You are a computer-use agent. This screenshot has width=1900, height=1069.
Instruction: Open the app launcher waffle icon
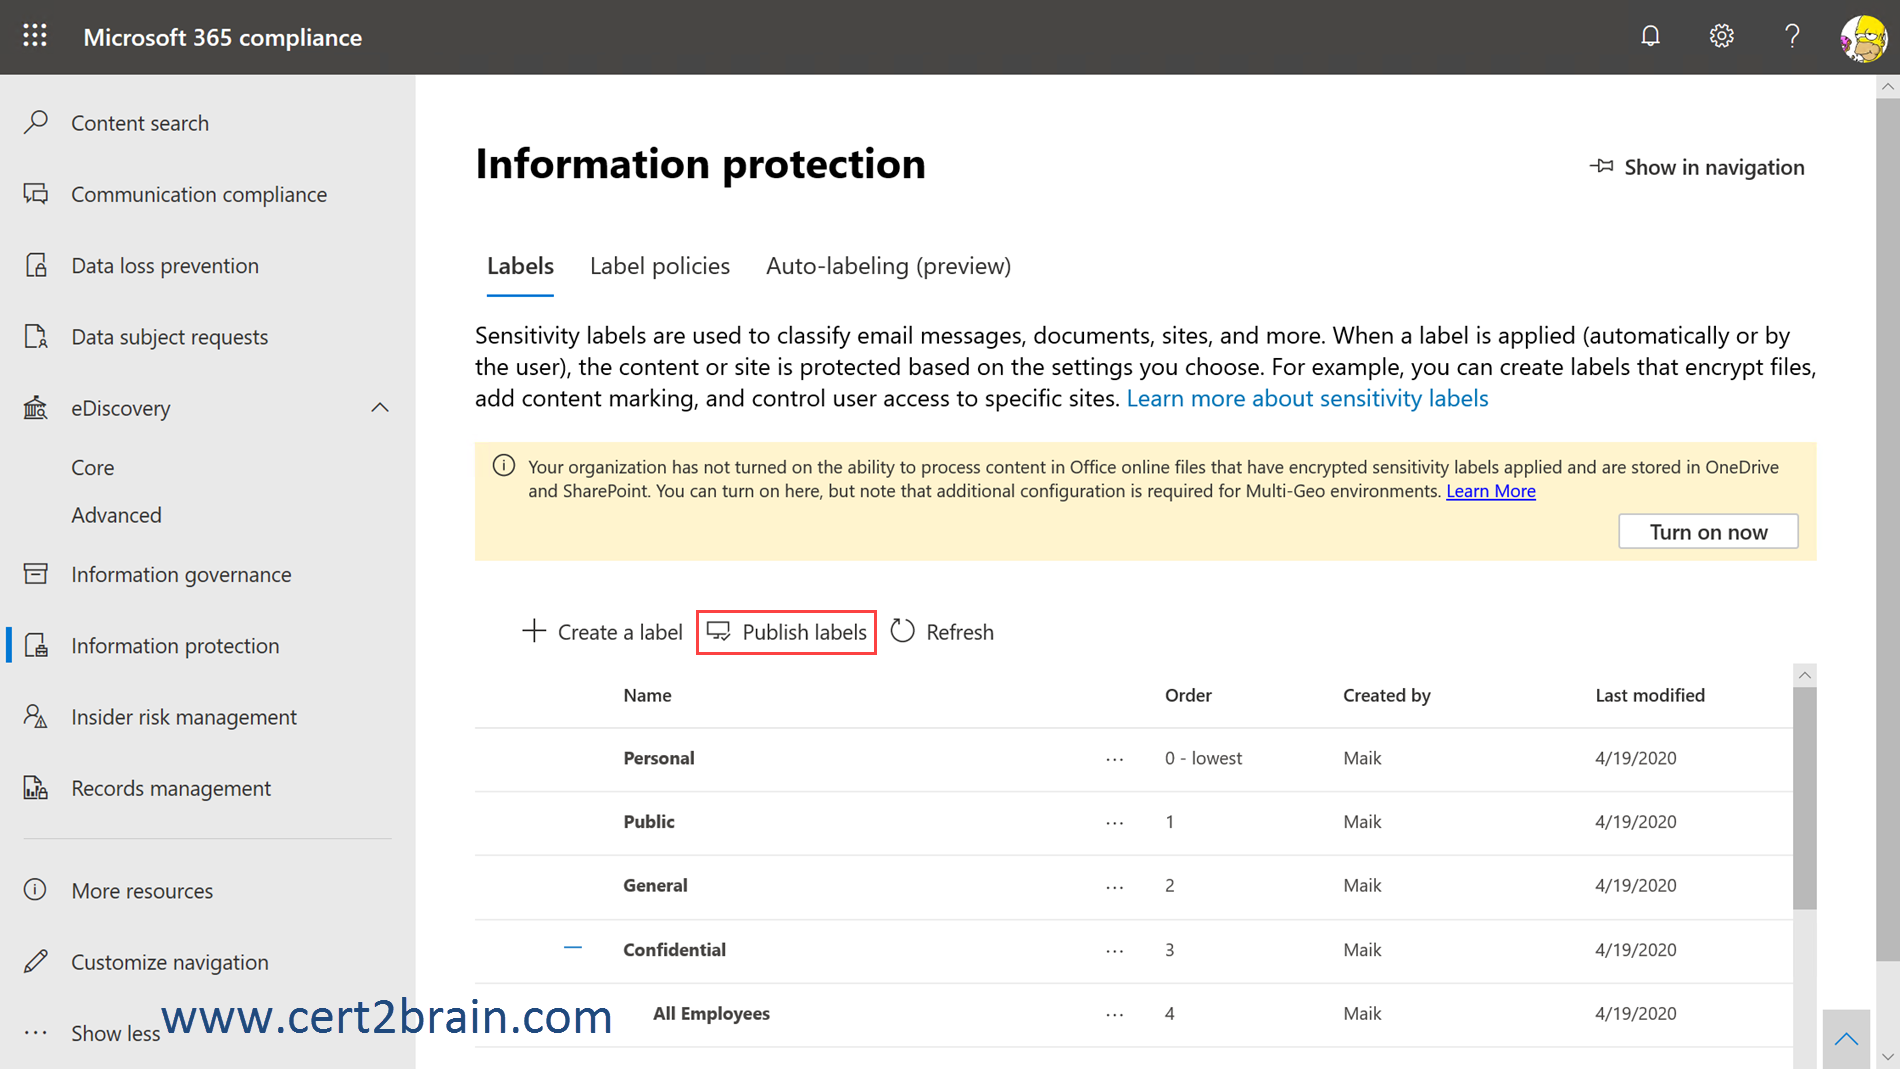35,36
